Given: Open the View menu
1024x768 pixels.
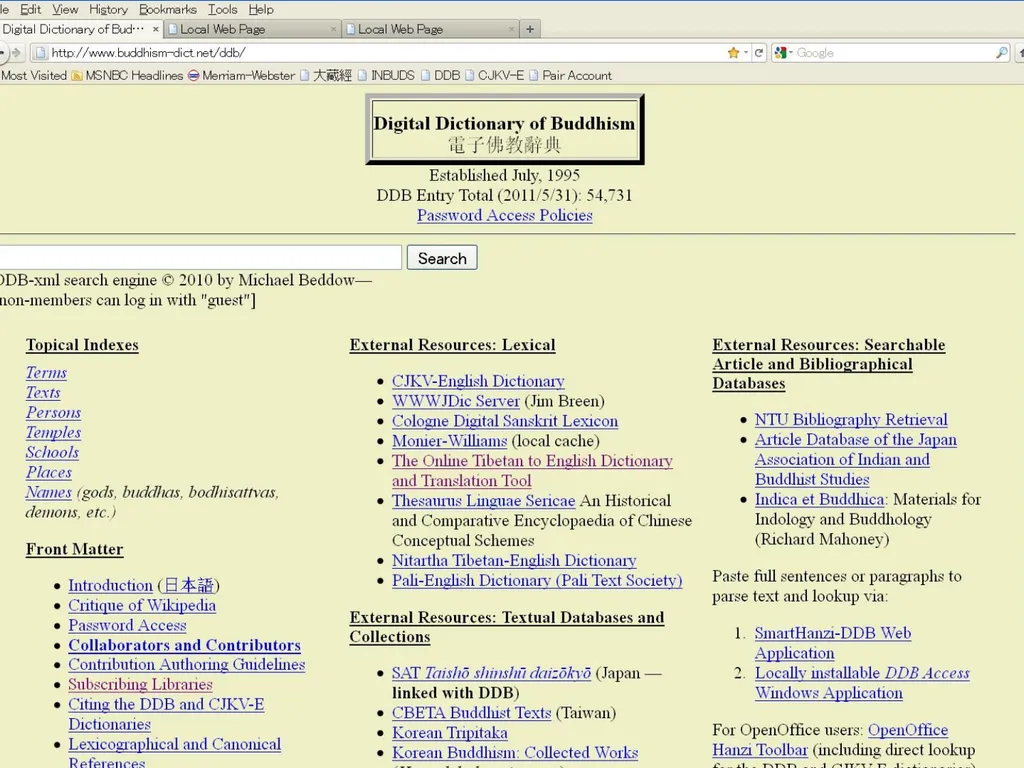Looking at the screenshot, I should pos(65,9).
